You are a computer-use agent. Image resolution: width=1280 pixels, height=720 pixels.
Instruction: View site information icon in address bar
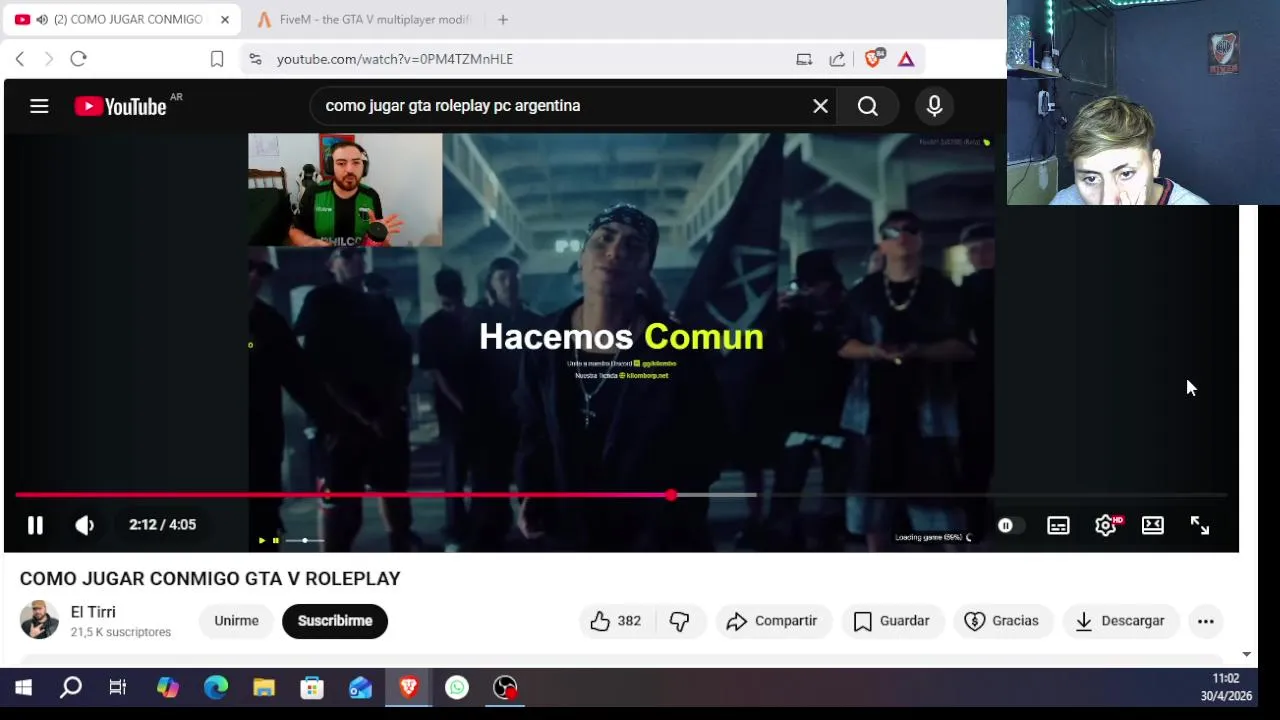[x=256, y=59]
